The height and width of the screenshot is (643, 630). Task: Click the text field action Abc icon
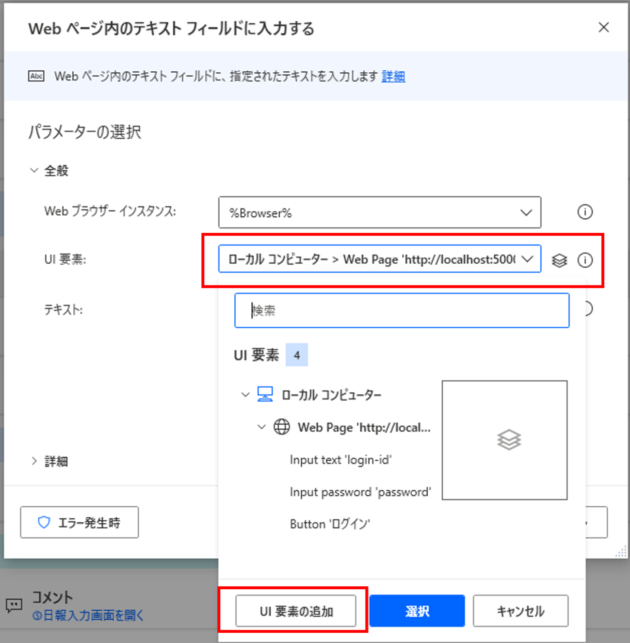coord(36,76)
